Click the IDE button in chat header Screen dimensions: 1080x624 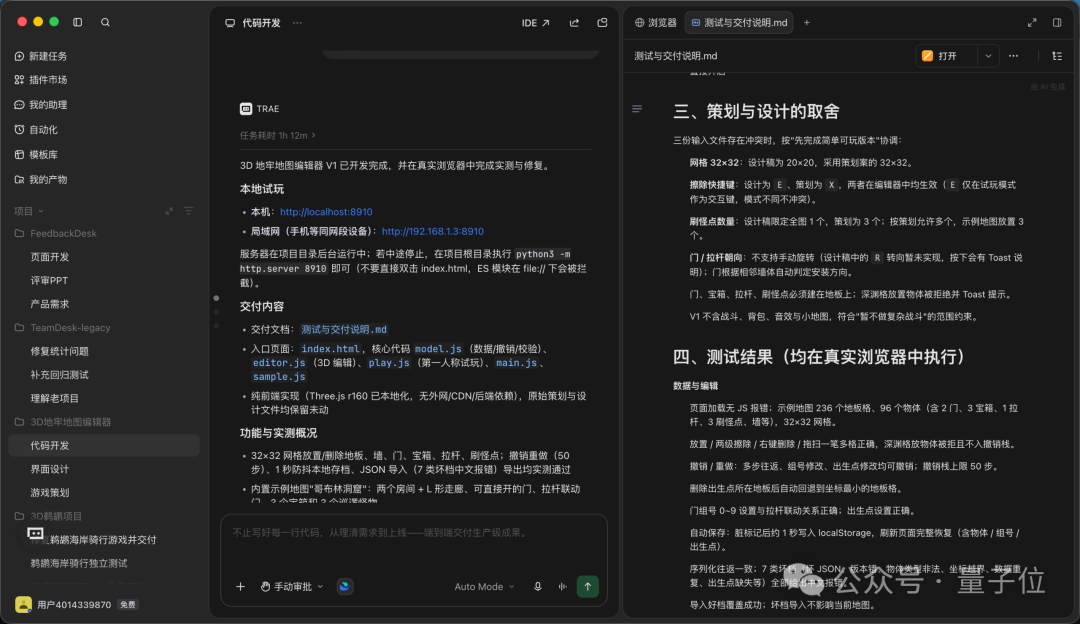coord(536,23)
